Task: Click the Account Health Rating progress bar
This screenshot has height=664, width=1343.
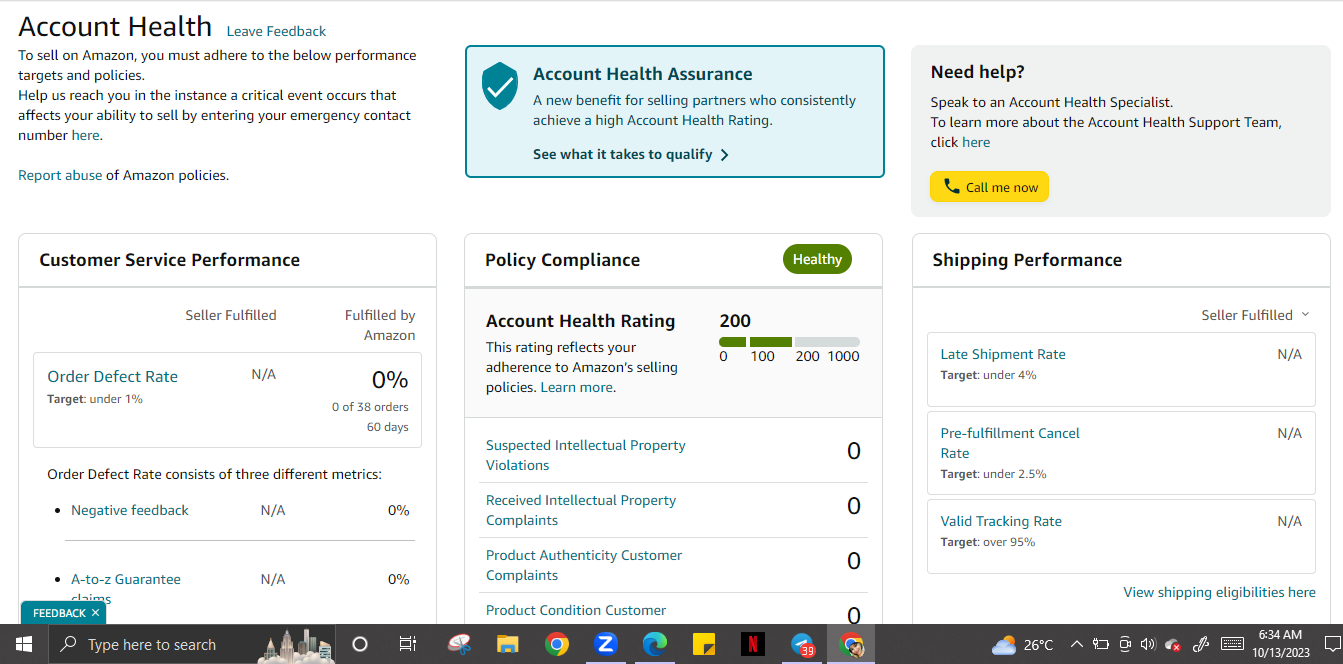Action: [x=789, y=342]
